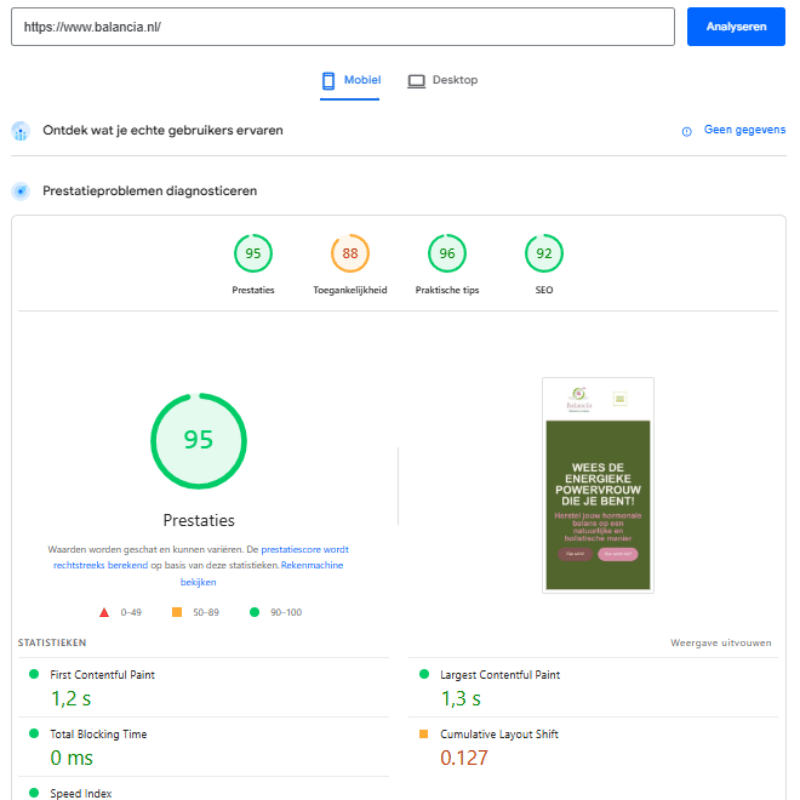Click the large Prestaties title below gauge
This screenshot has height=800, width=800.
tap(198, 520)
